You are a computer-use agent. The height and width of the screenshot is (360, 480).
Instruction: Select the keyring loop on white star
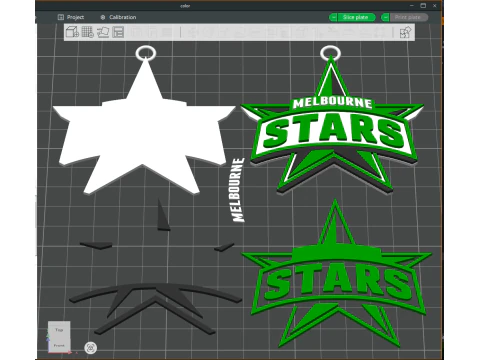coord(146,53)
